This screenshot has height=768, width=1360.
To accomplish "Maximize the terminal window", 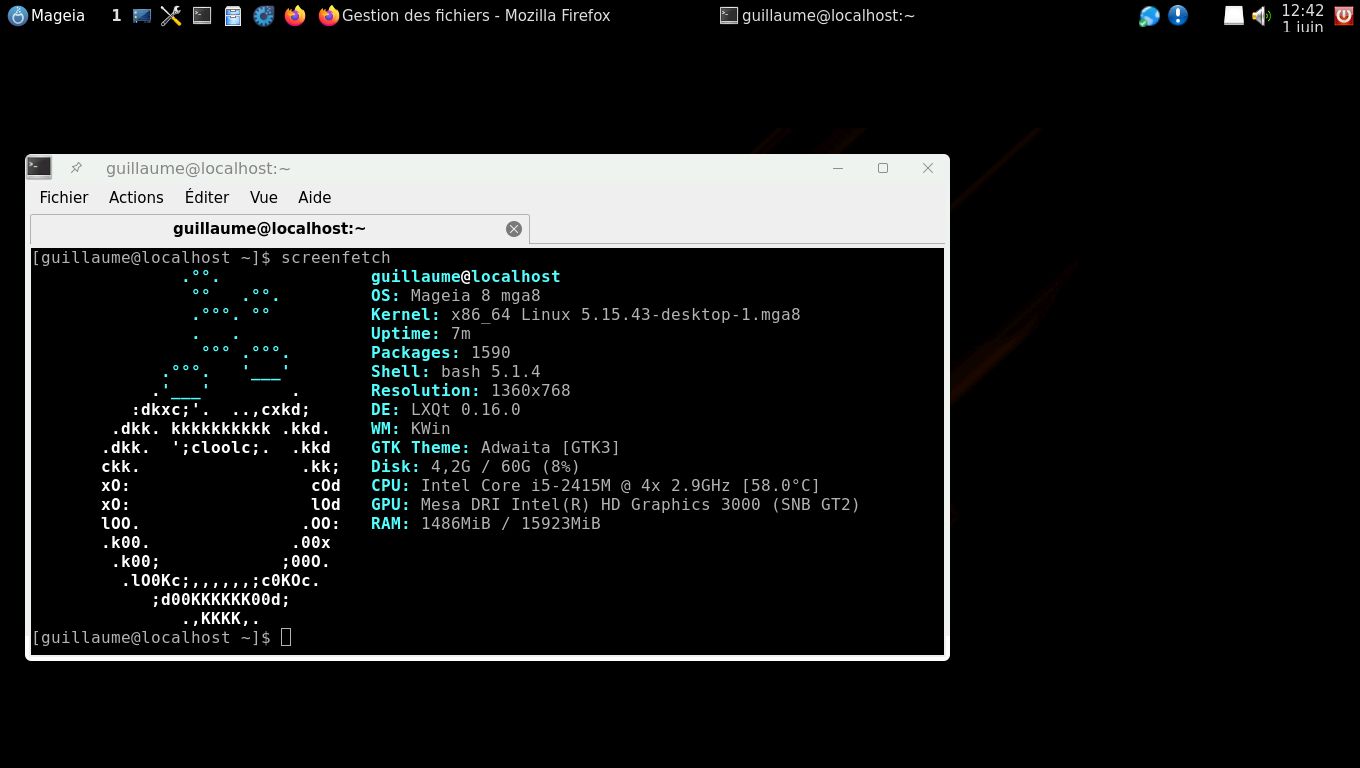I will pyautogui.click(x=883, y=168).
